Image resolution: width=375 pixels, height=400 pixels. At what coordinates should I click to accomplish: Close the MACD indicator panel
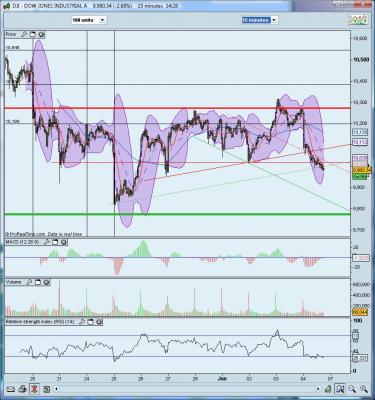[x=64, y=242]
